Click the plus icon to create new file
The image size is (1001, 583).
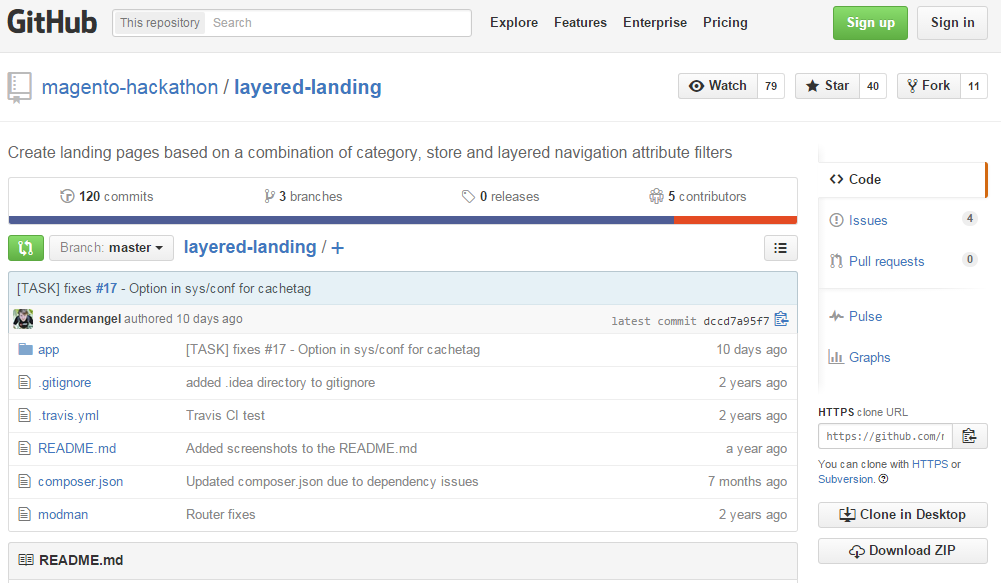tap(338, 248)
